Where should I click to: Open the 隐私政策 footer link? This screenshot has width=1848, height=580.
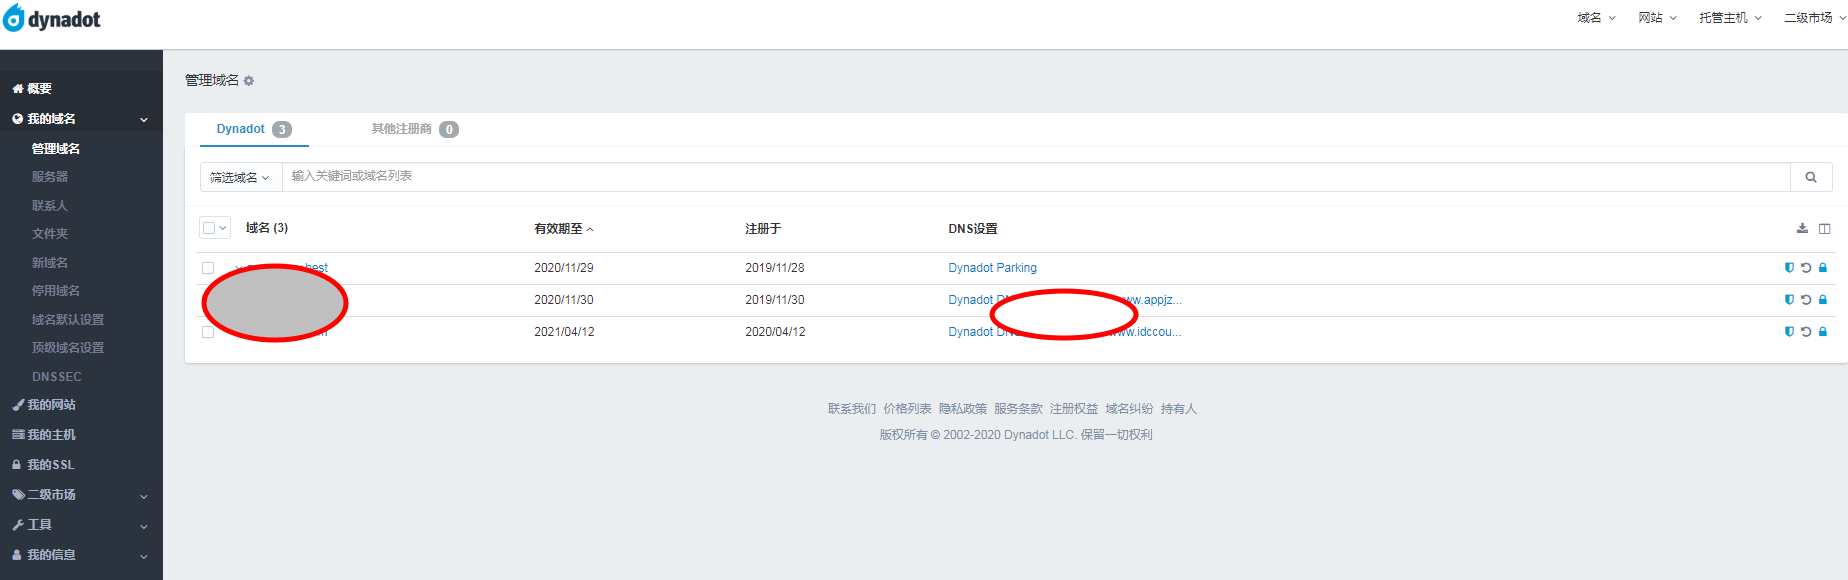coord(963,409)
